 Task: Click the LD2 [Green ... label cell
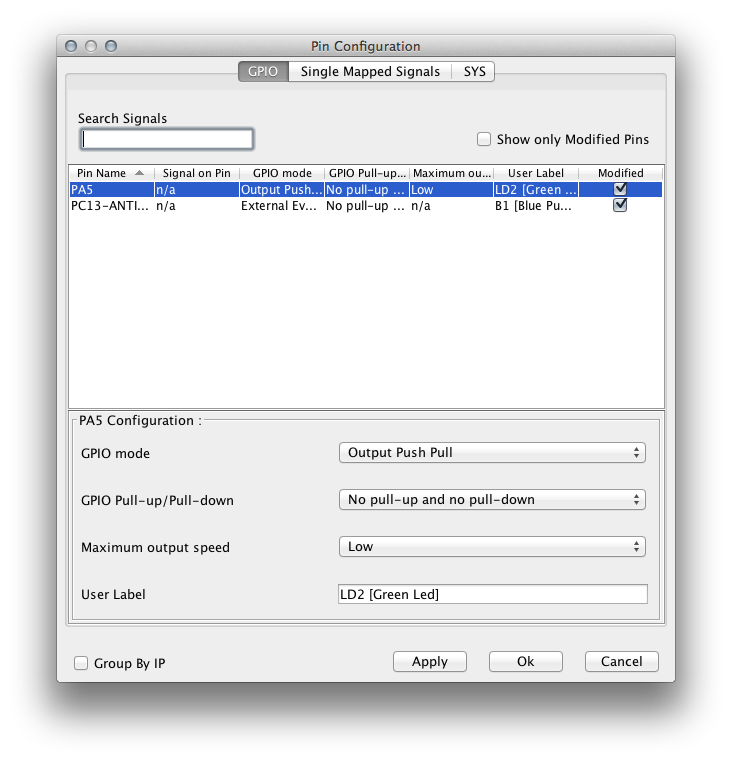click(536, 189)
